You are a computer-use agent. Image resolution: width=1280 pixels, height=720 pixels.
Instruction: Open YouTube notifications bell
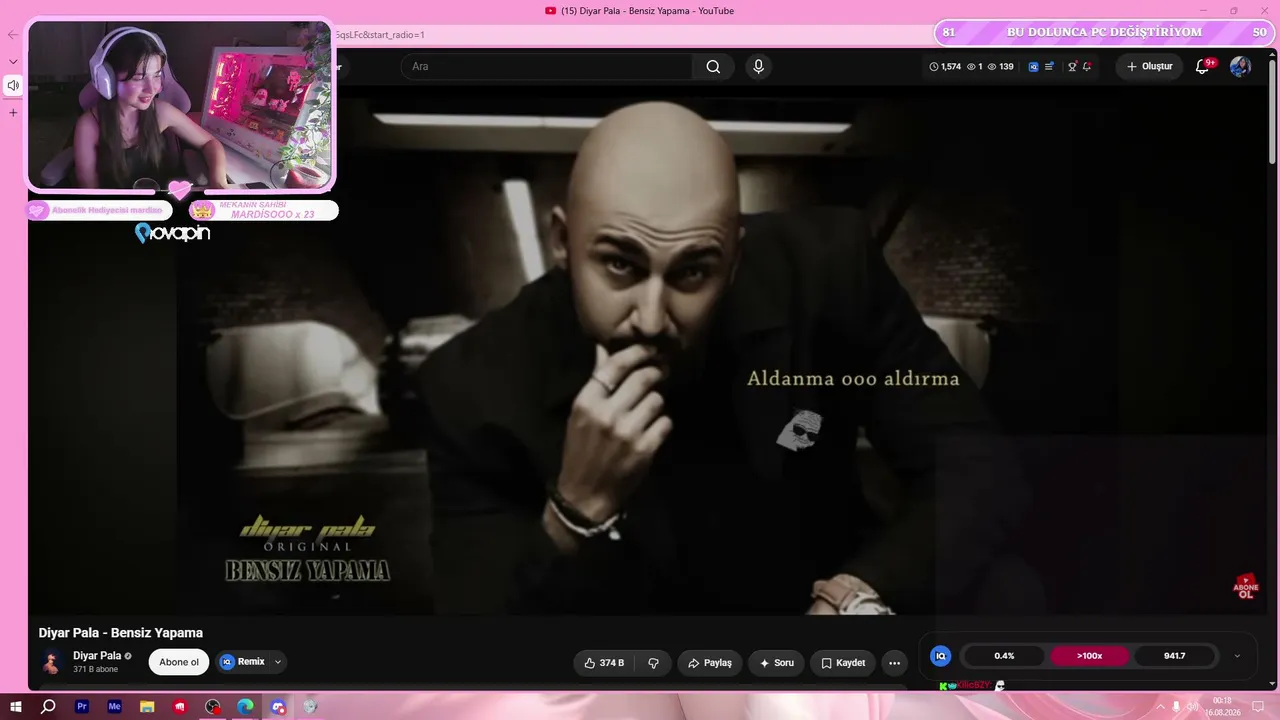(x=1203, y=67)
